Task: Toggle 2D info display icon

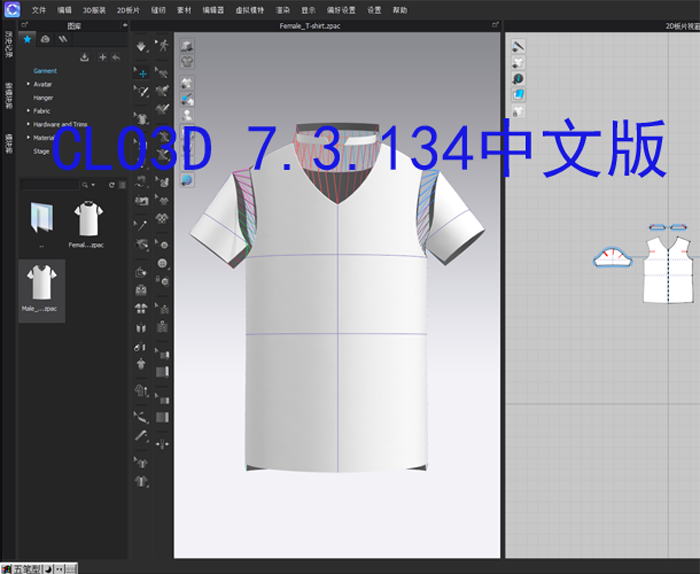Action: 518,79
